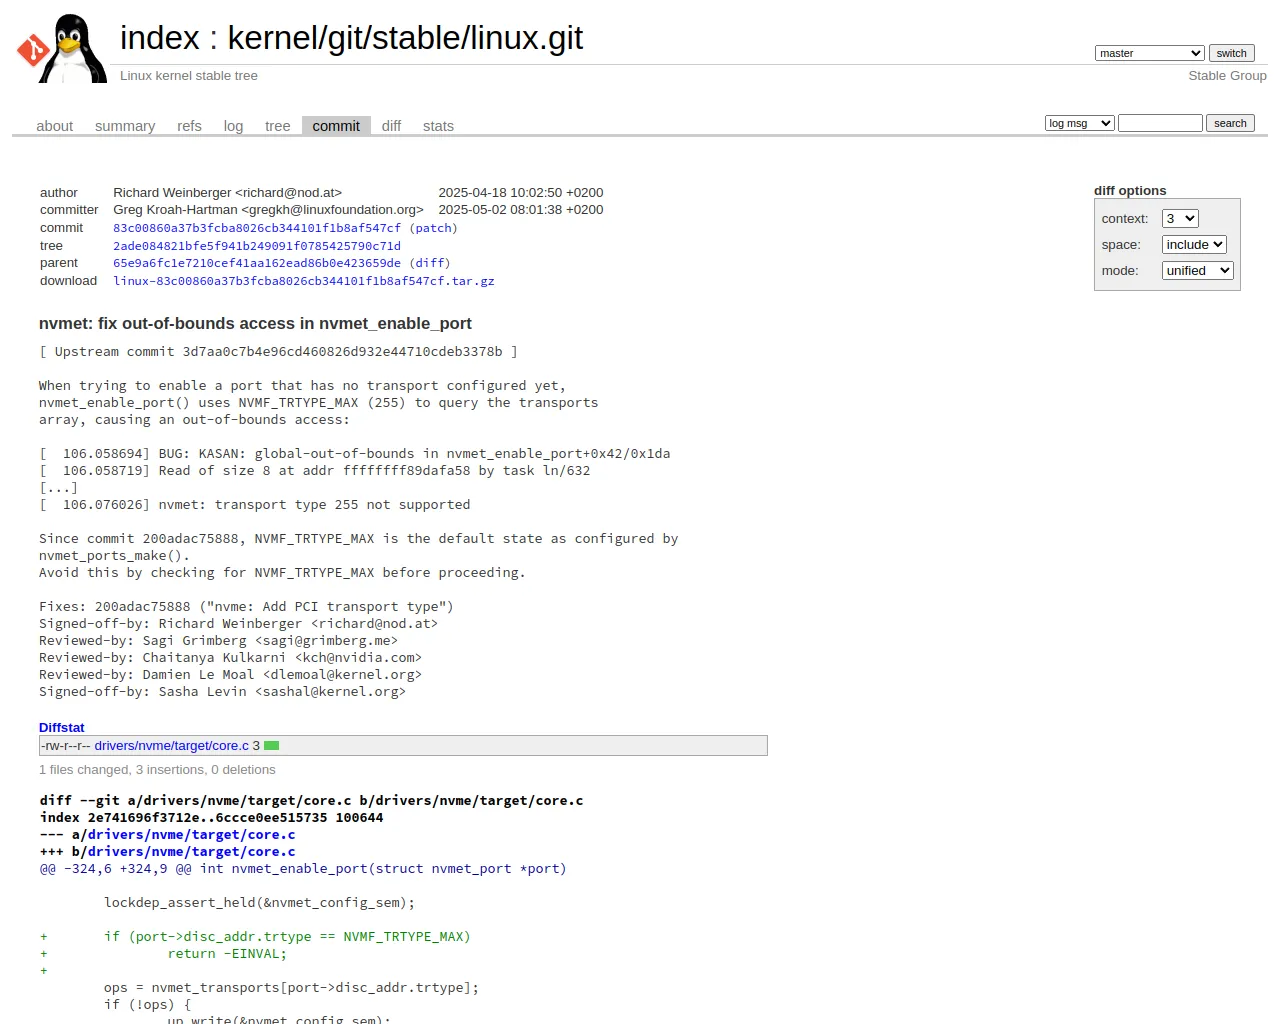1280x1024 pixels.
Task: Open the diff tab
Action: [391, 126]
